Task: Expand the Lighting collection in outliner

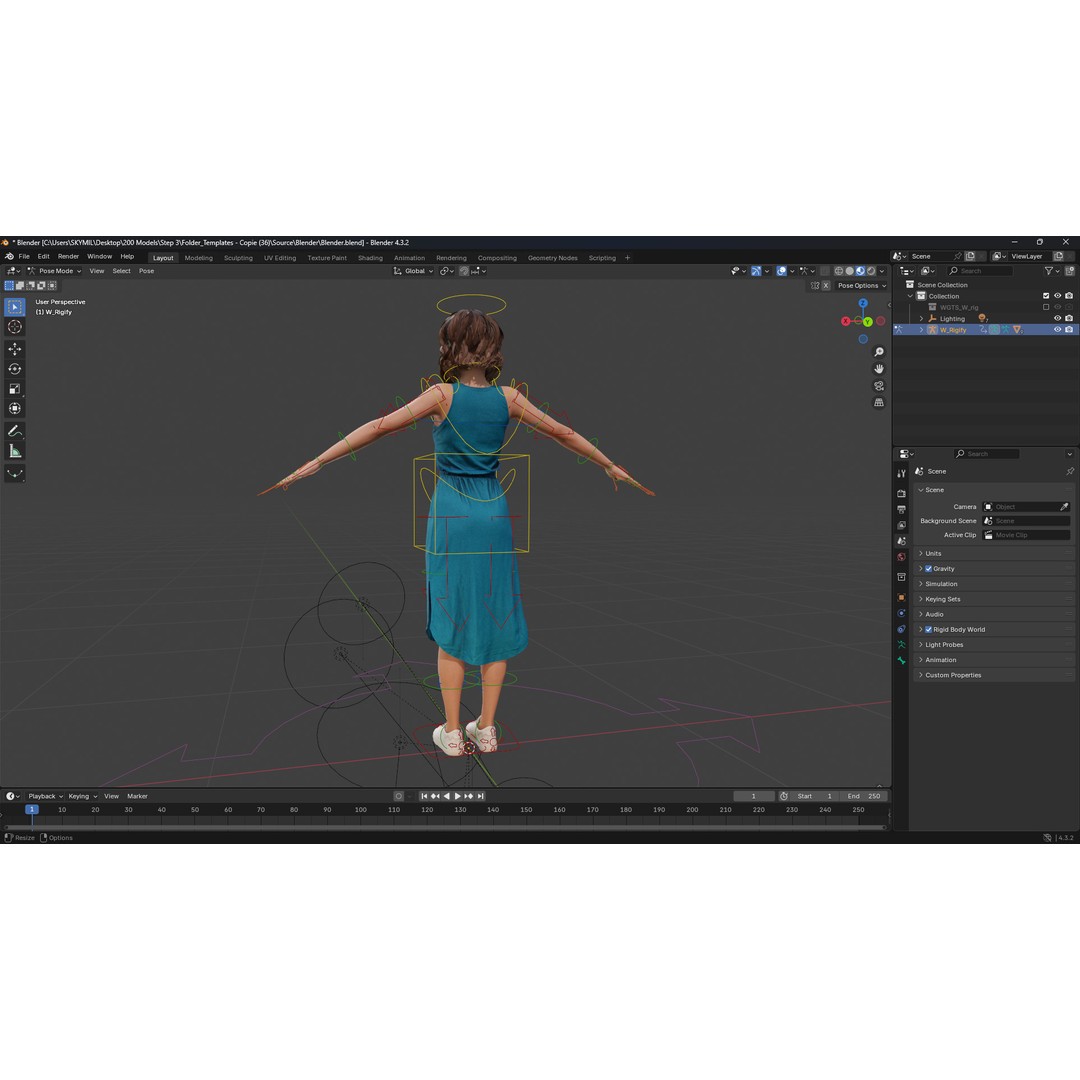Action: (x=922, y=319)
